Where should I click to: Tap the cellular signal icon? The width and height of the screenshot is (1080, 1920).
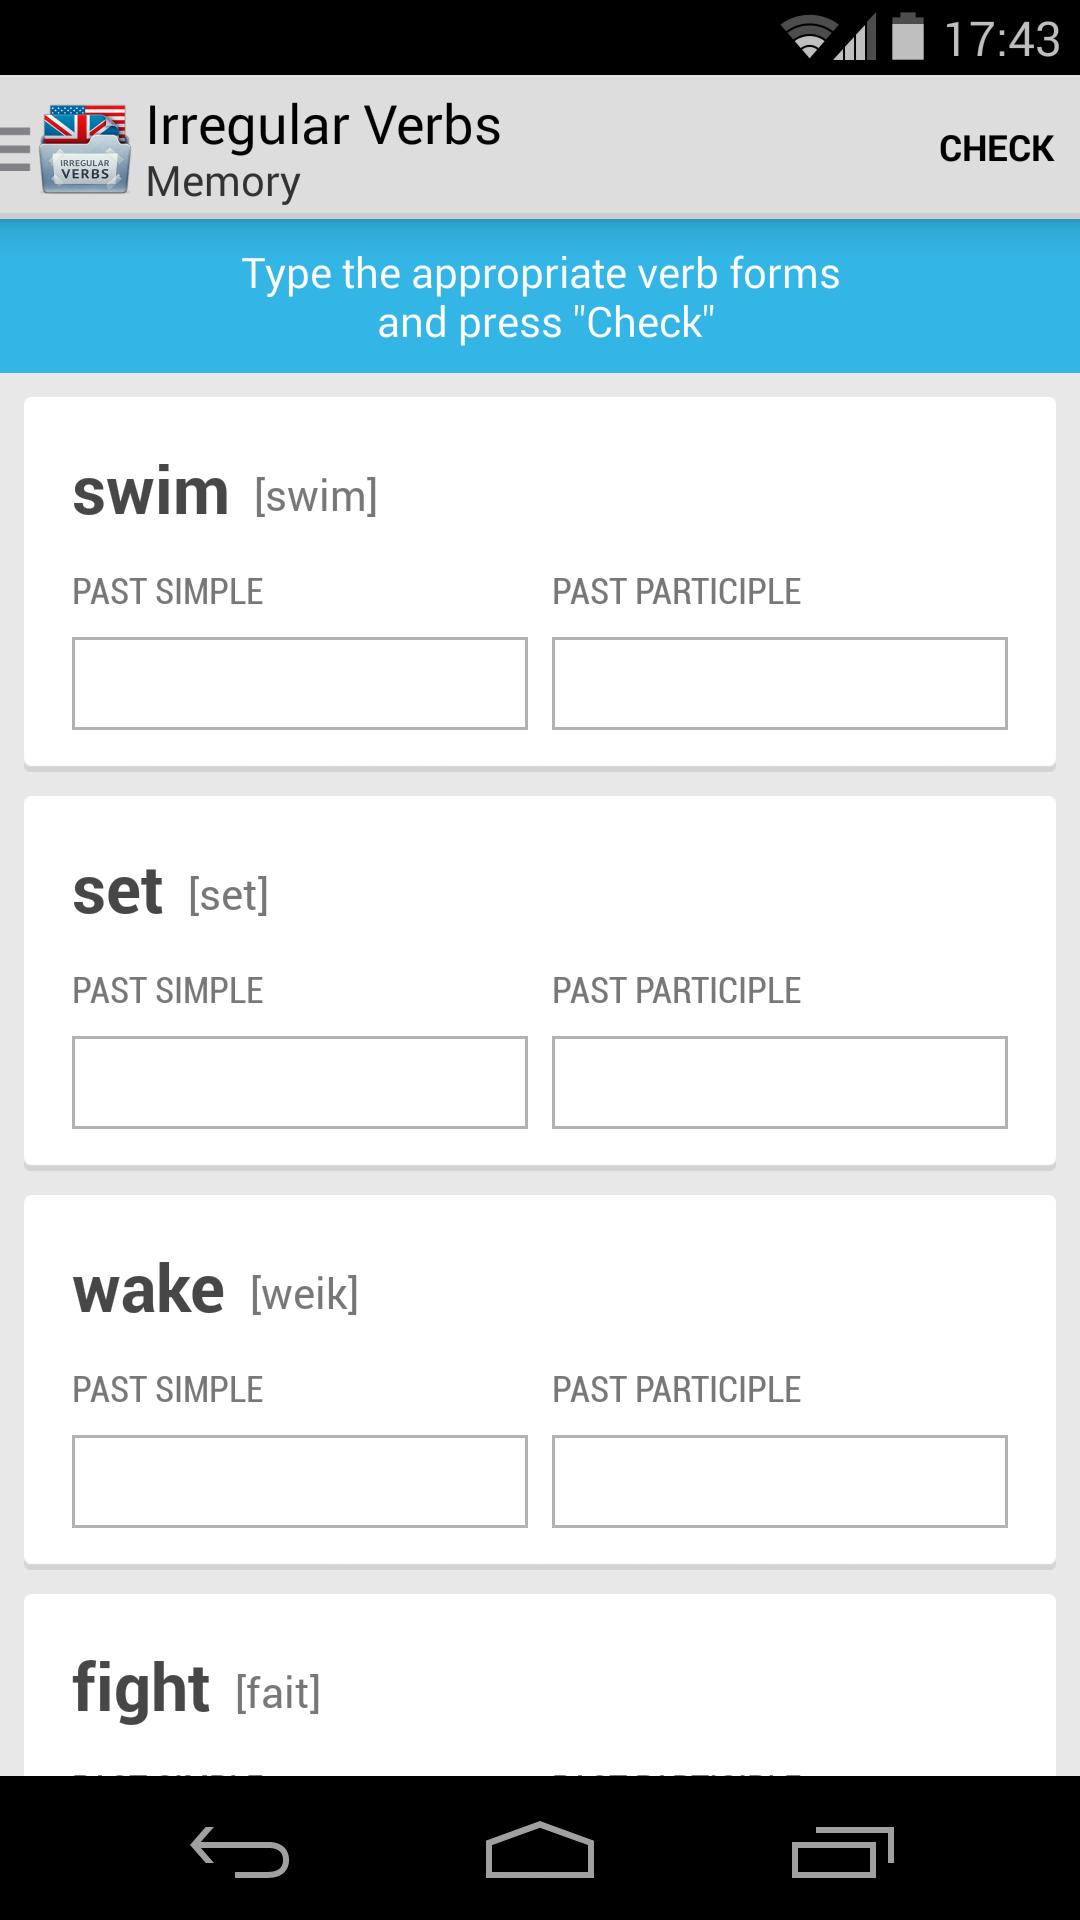pos(856,40)
